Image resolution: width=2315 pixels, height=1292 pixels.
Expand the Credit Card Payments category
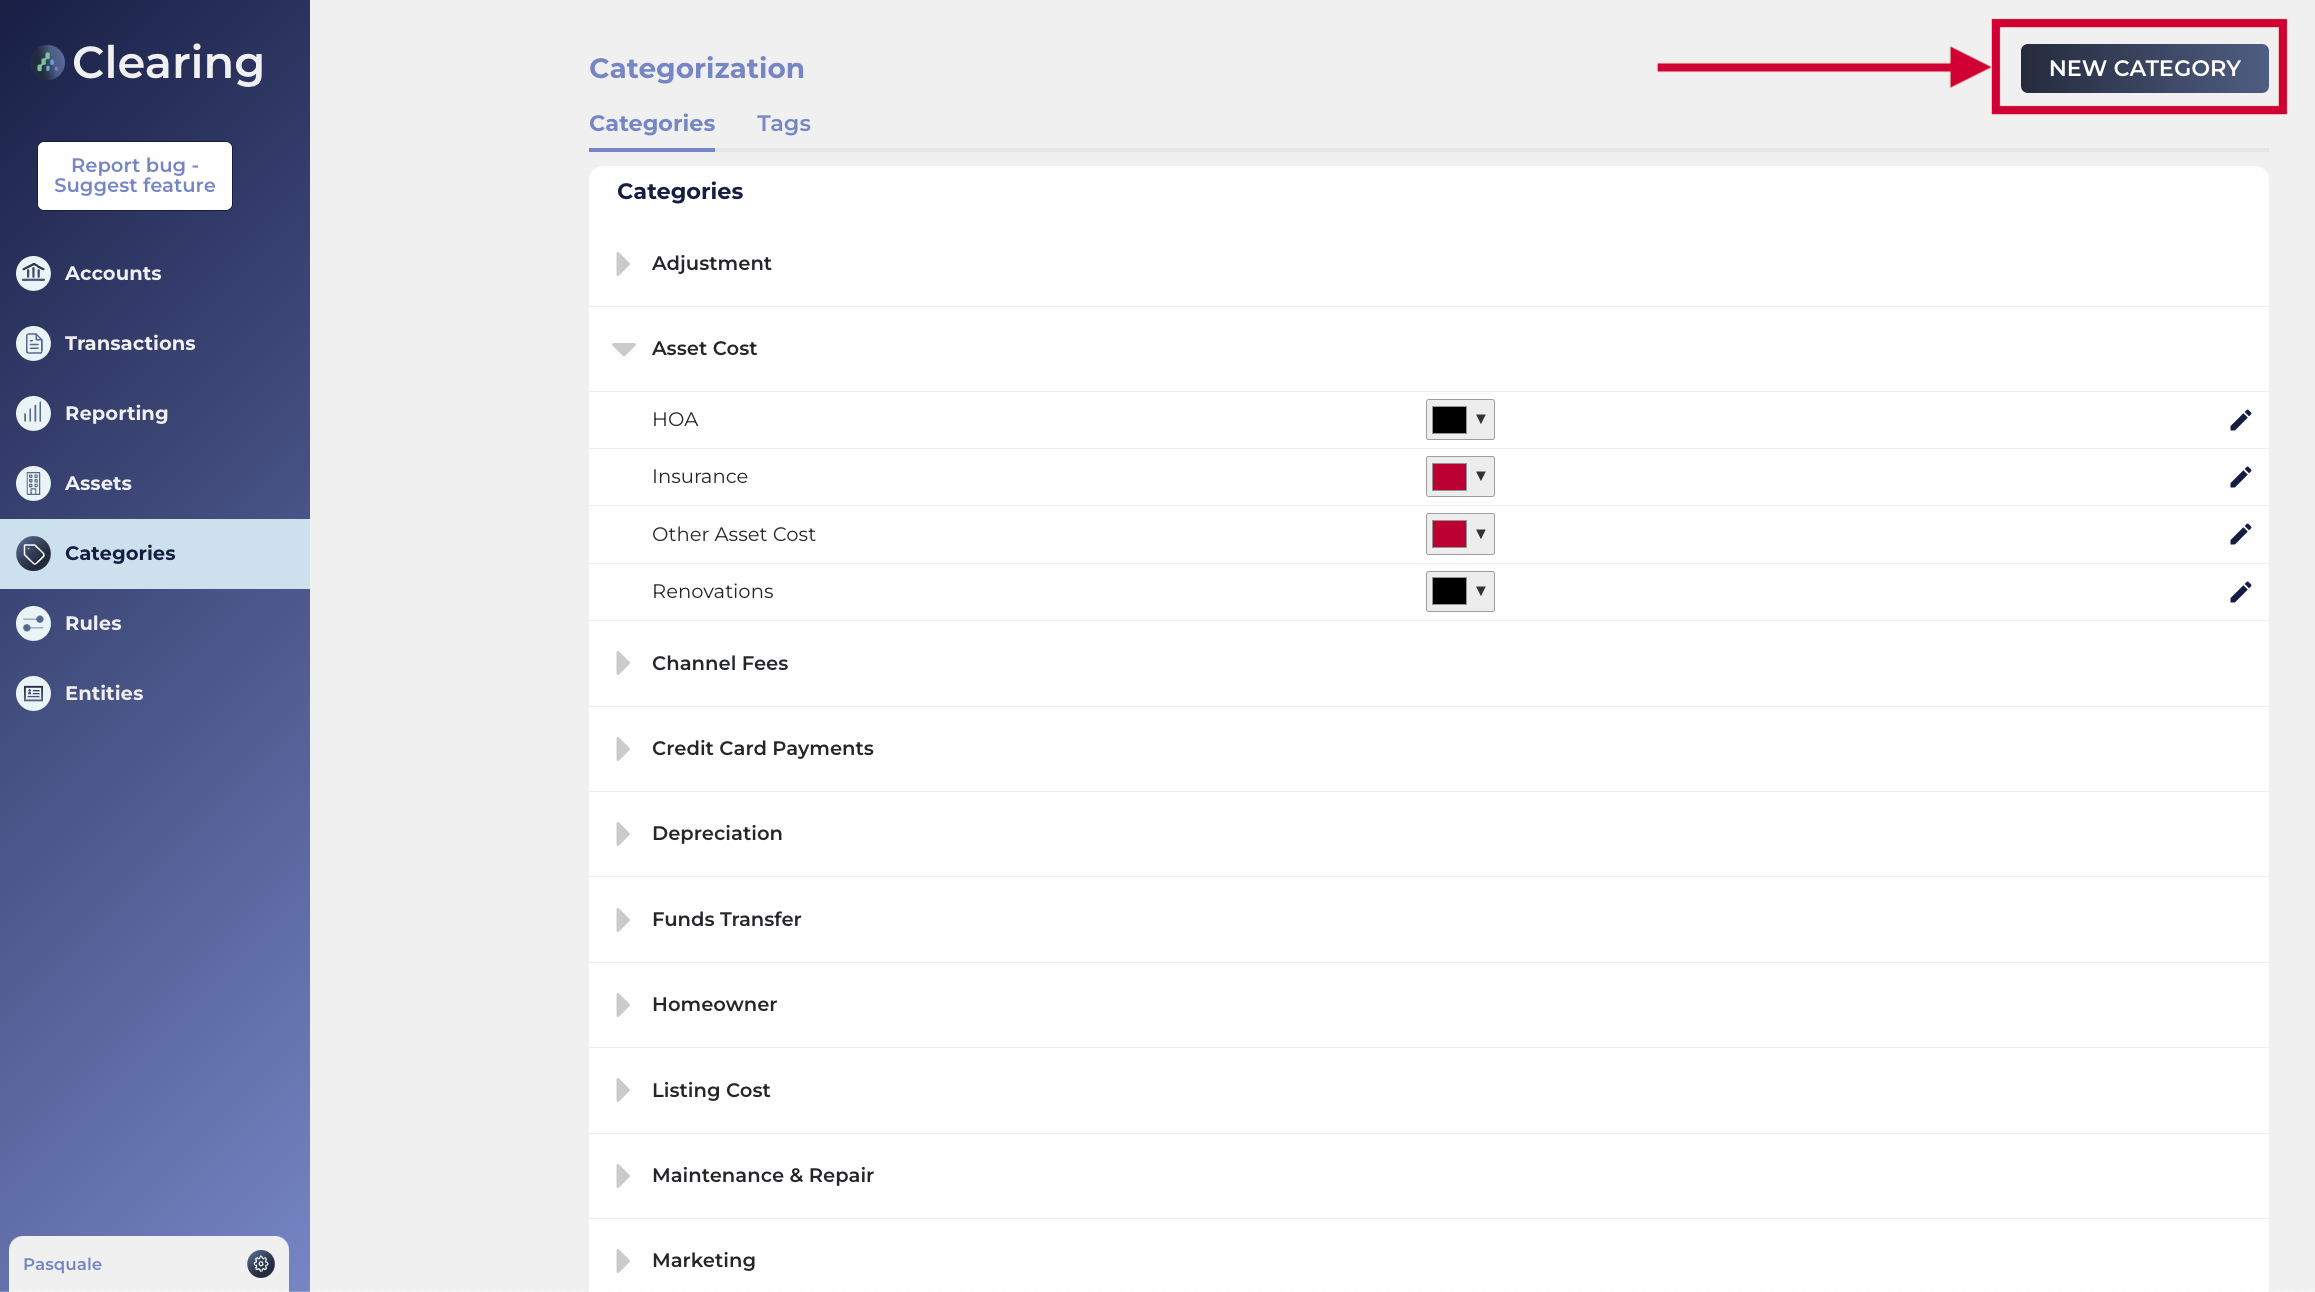(623, 748)
